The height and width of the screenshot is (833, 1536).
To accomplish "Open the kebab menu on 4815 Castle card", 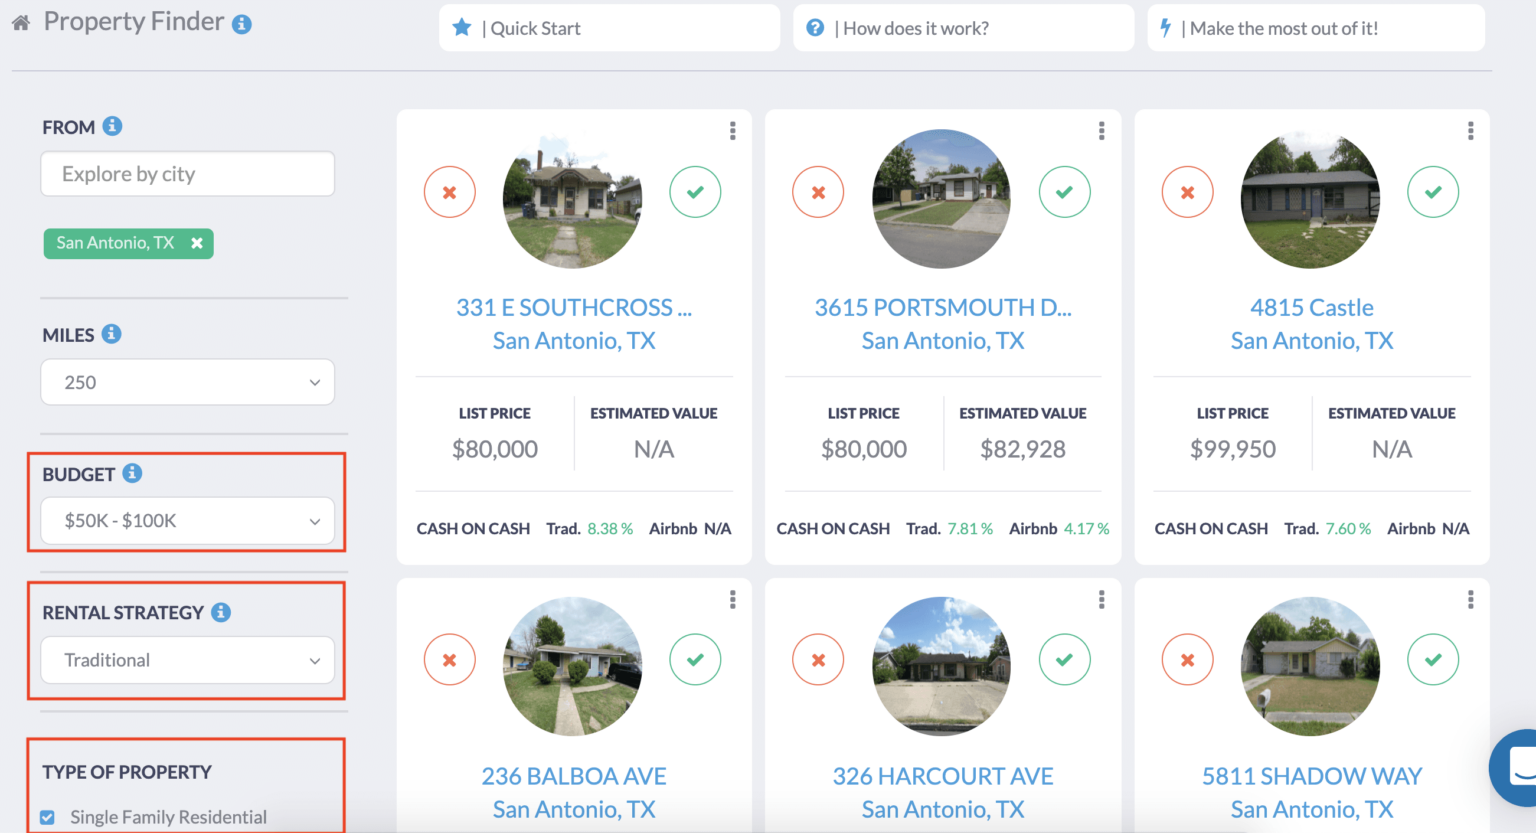I will click(1470, 130).
